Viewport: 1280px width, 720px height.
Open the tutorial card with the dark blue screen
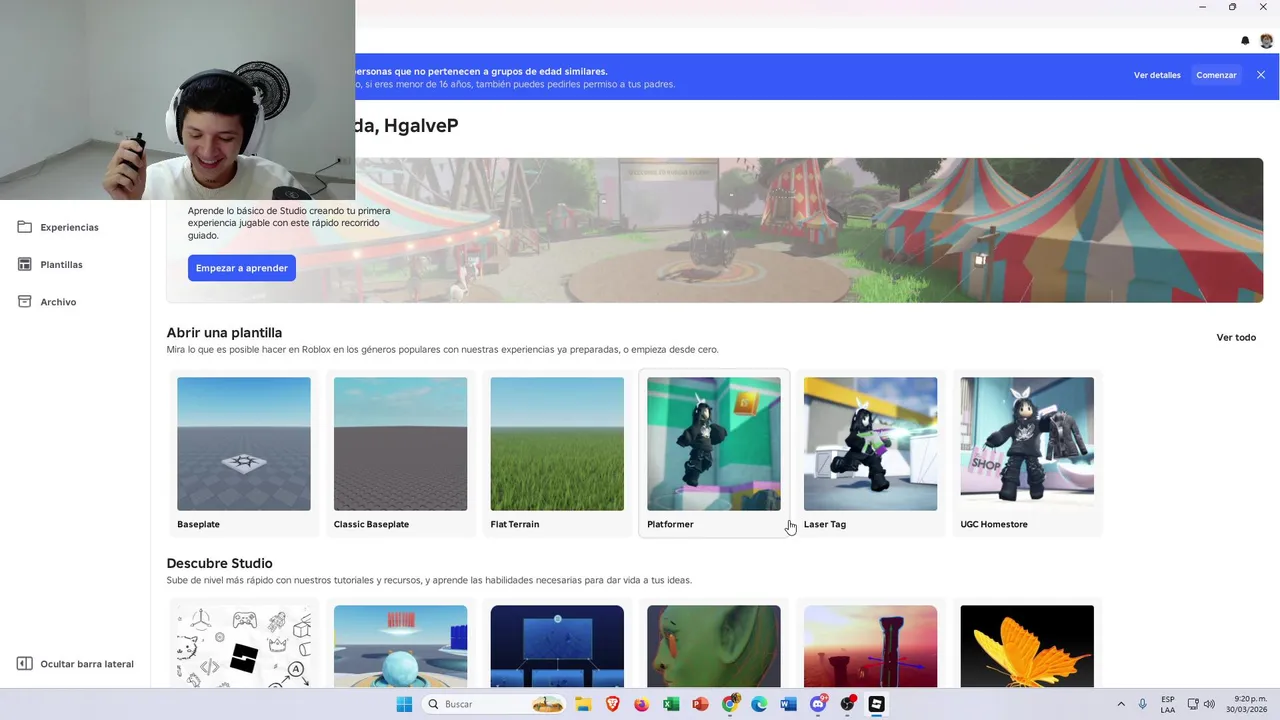tap(557, 646)
